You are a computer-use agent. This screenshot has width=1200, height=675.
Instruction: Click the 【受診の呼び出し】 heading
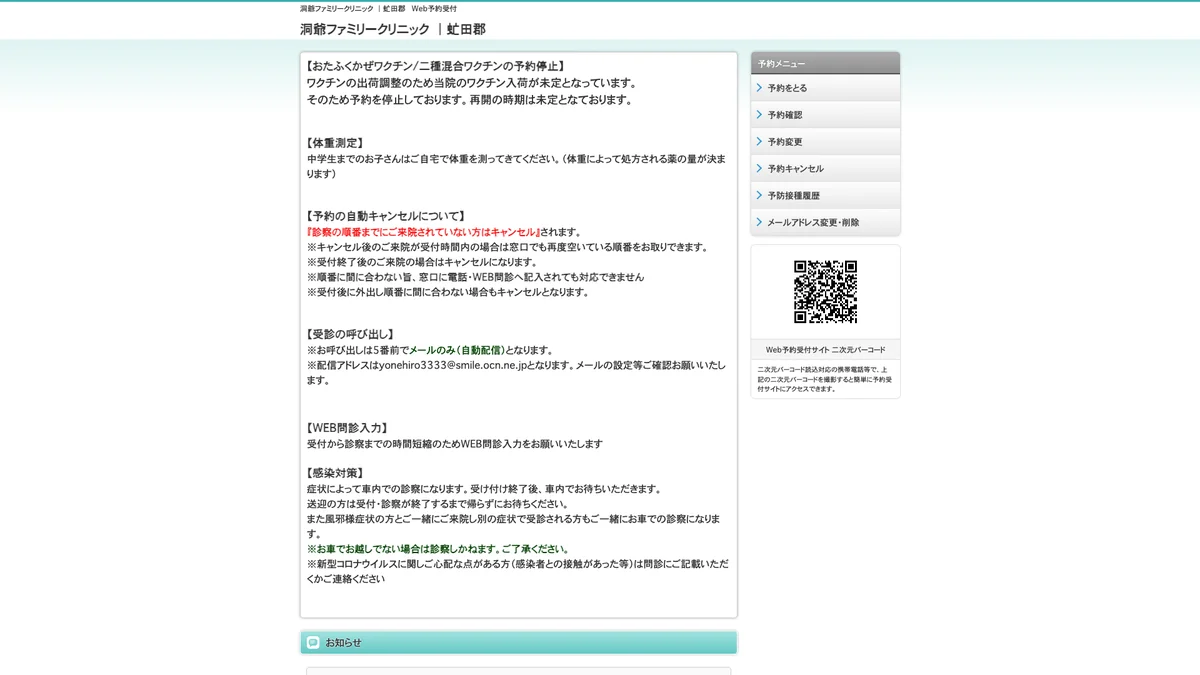coord(350,334)
